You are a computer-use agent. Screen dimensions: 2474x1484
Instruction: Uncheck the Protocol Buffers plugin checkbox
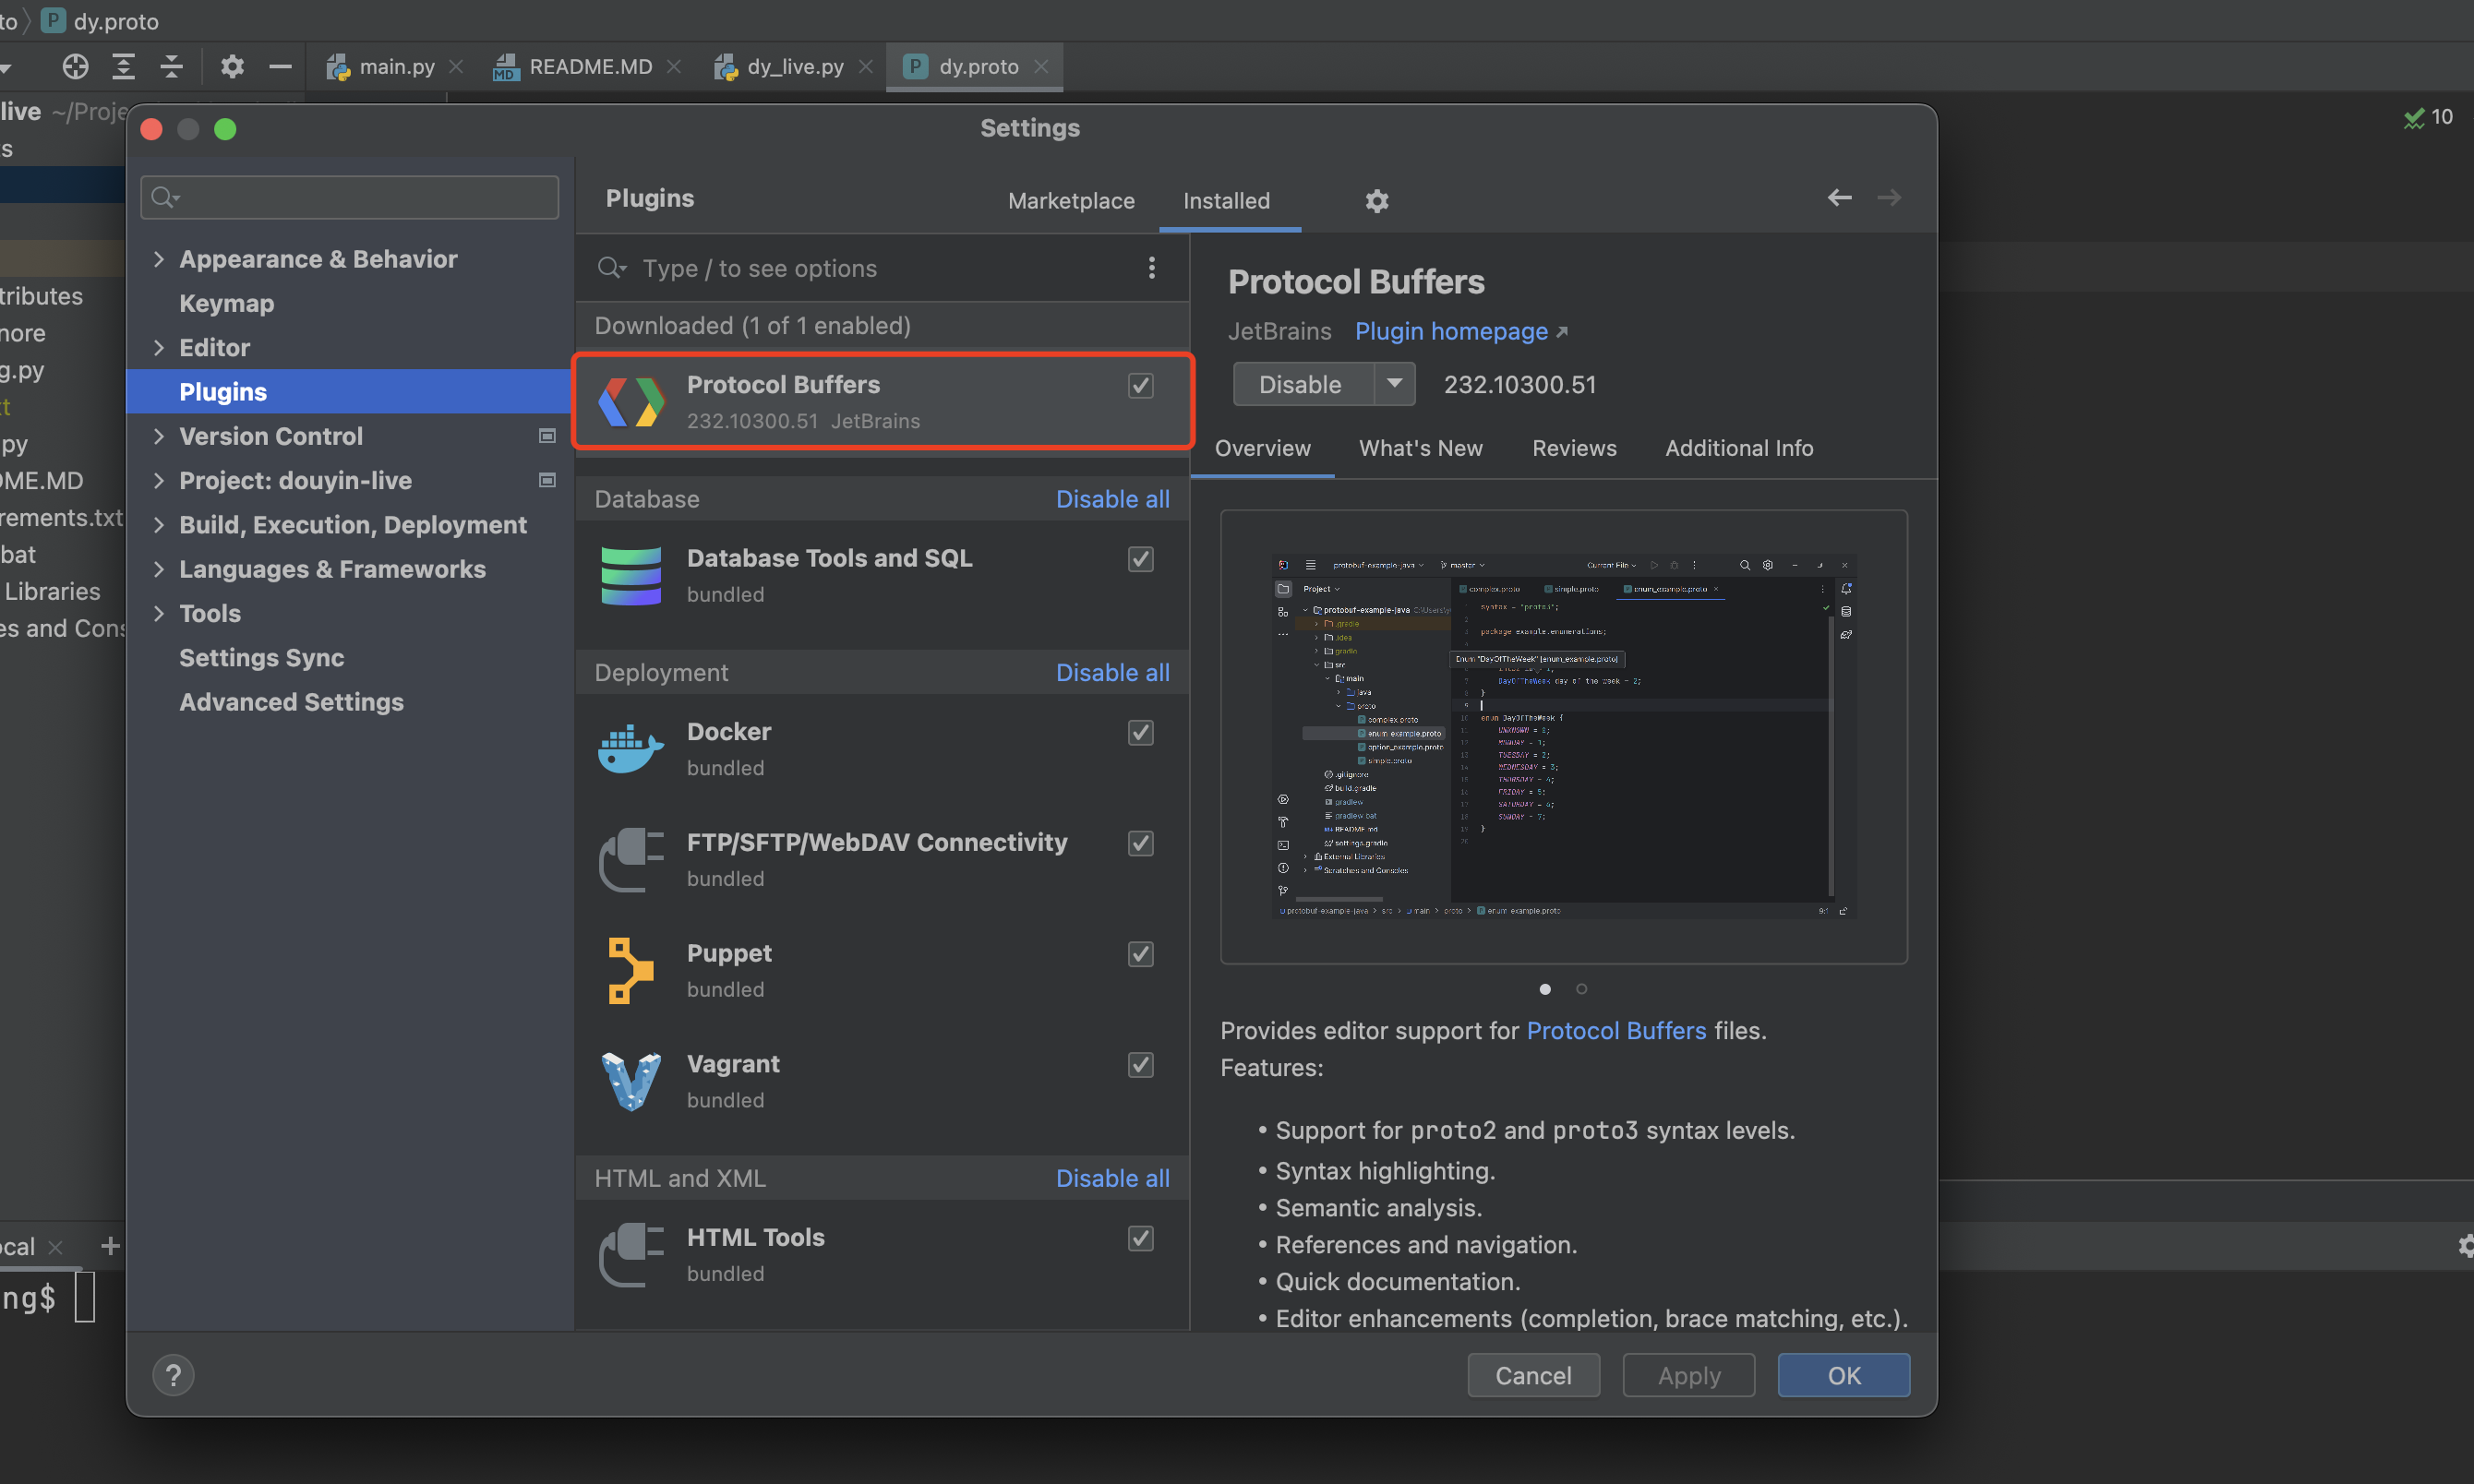point(1140,385)
